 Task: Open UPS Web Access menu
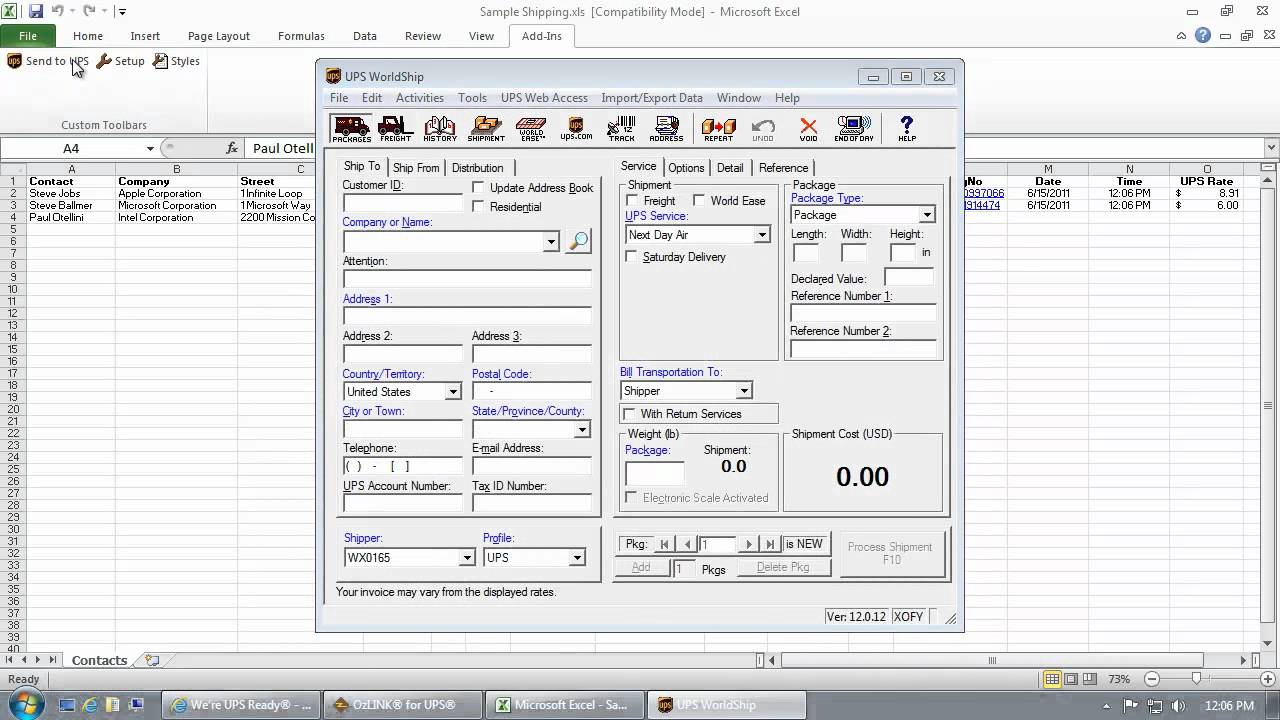coord(544,98)
